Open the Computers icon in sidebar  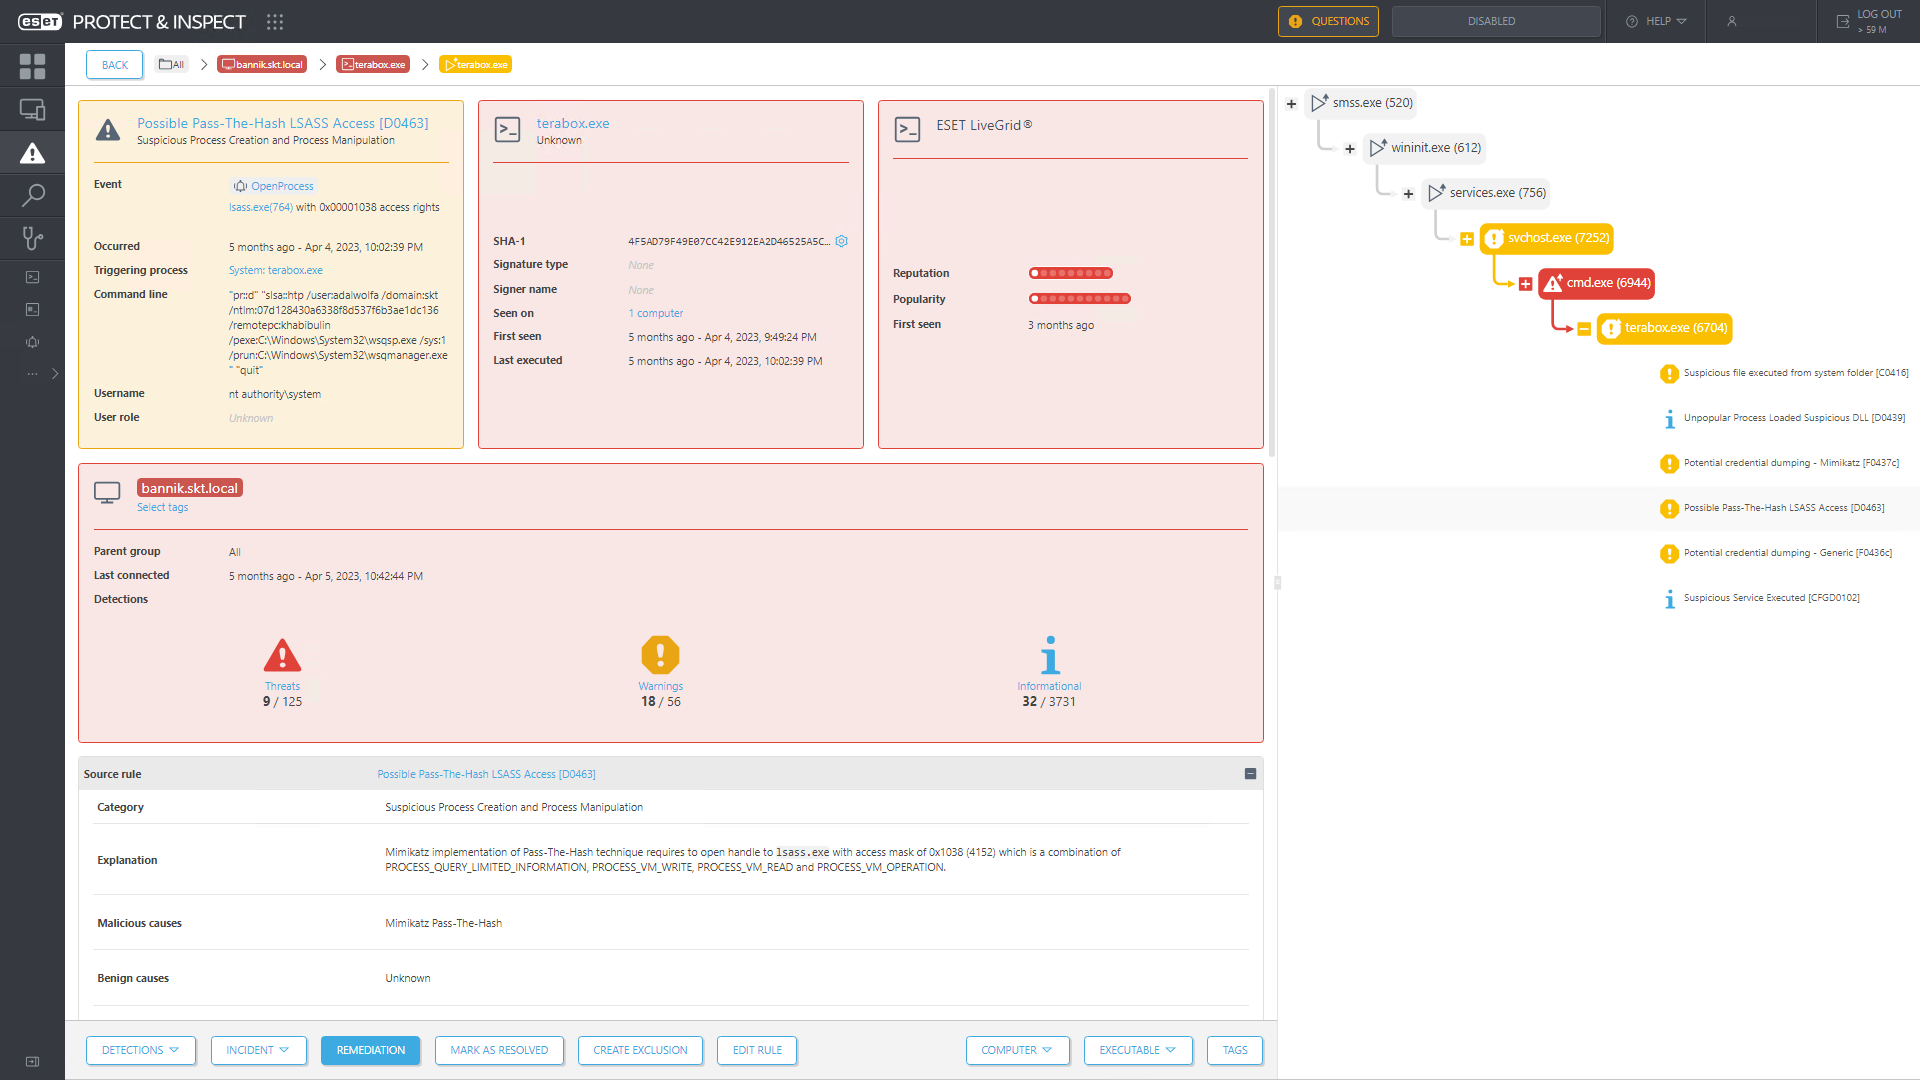click(32, 110)
